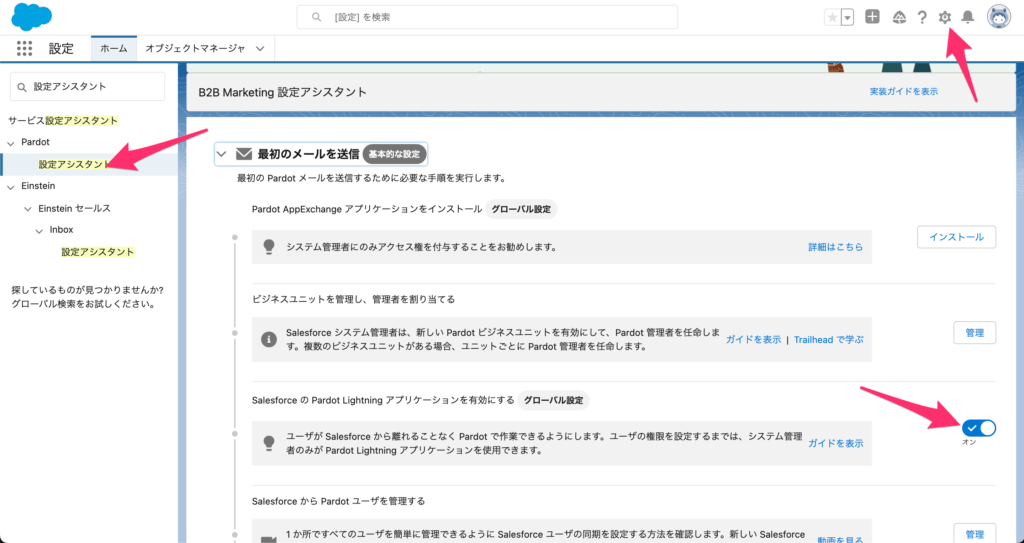Click the Salesforce から Pardot ユーザを管理する heading
The width and height of the screenshot is (1024, 543).
[338, 501]
